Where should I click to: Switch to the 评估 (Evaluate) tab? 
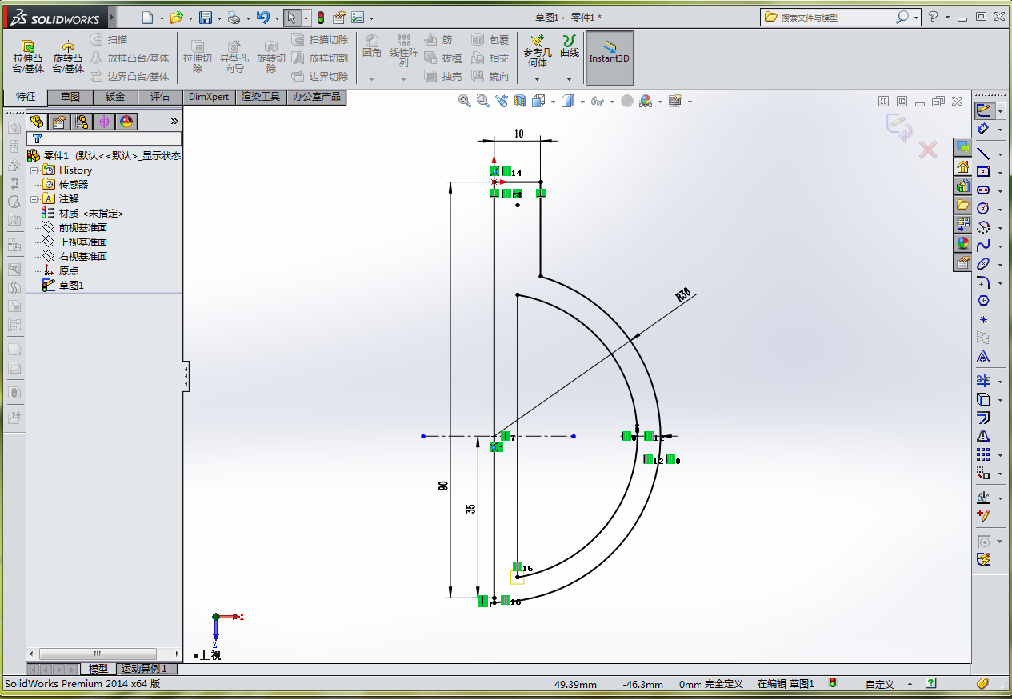[x=160, y=97]
